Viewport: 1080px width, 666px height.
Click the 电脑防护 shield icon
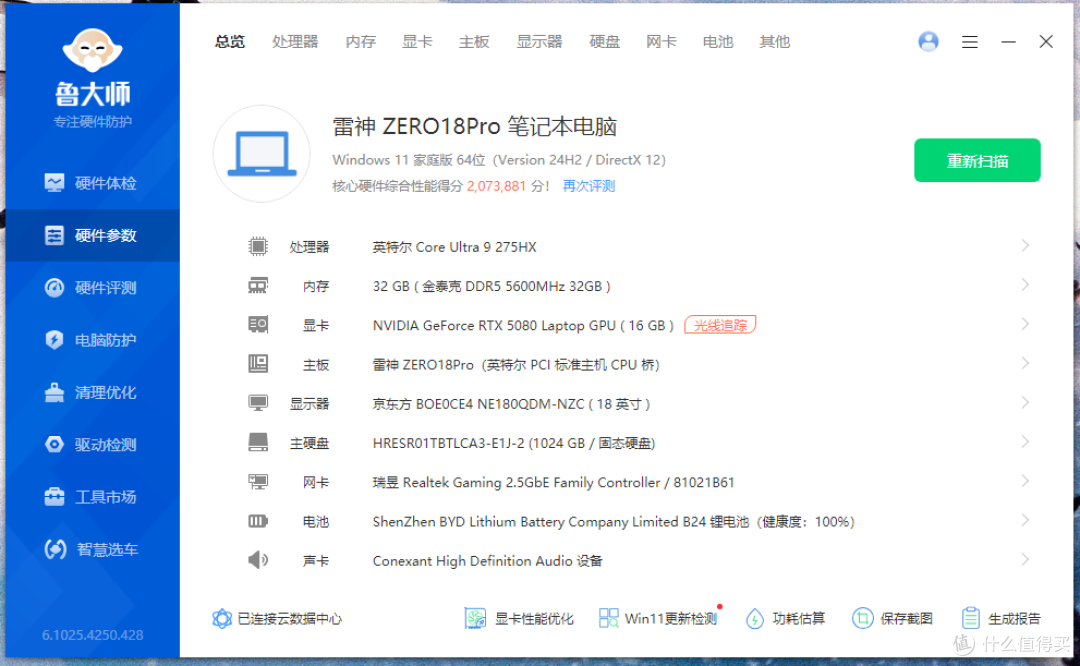click(x=54, y=340)
